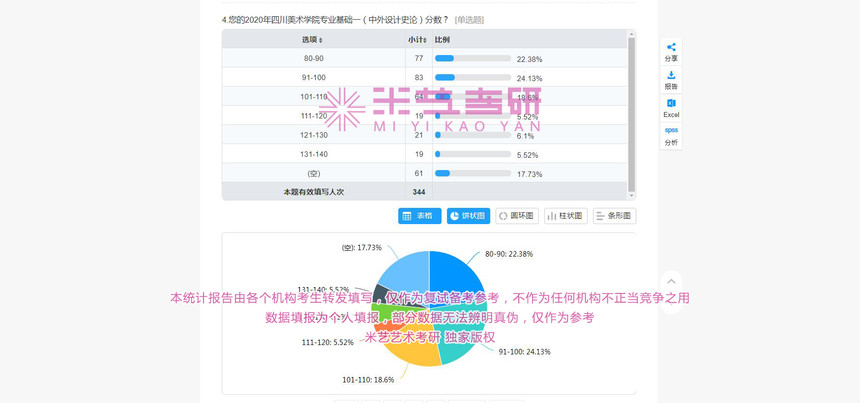Click the 91-100 proportion bar
Viewport: 860px width, 403px height.
point(473,77)
